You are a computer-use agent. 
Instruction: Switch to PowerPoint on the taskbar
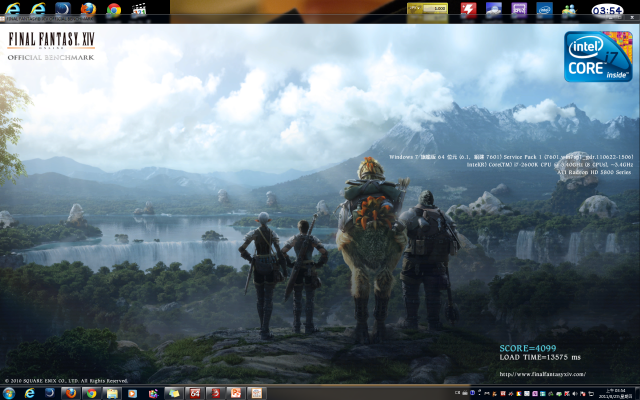click(x=236, y=393)
